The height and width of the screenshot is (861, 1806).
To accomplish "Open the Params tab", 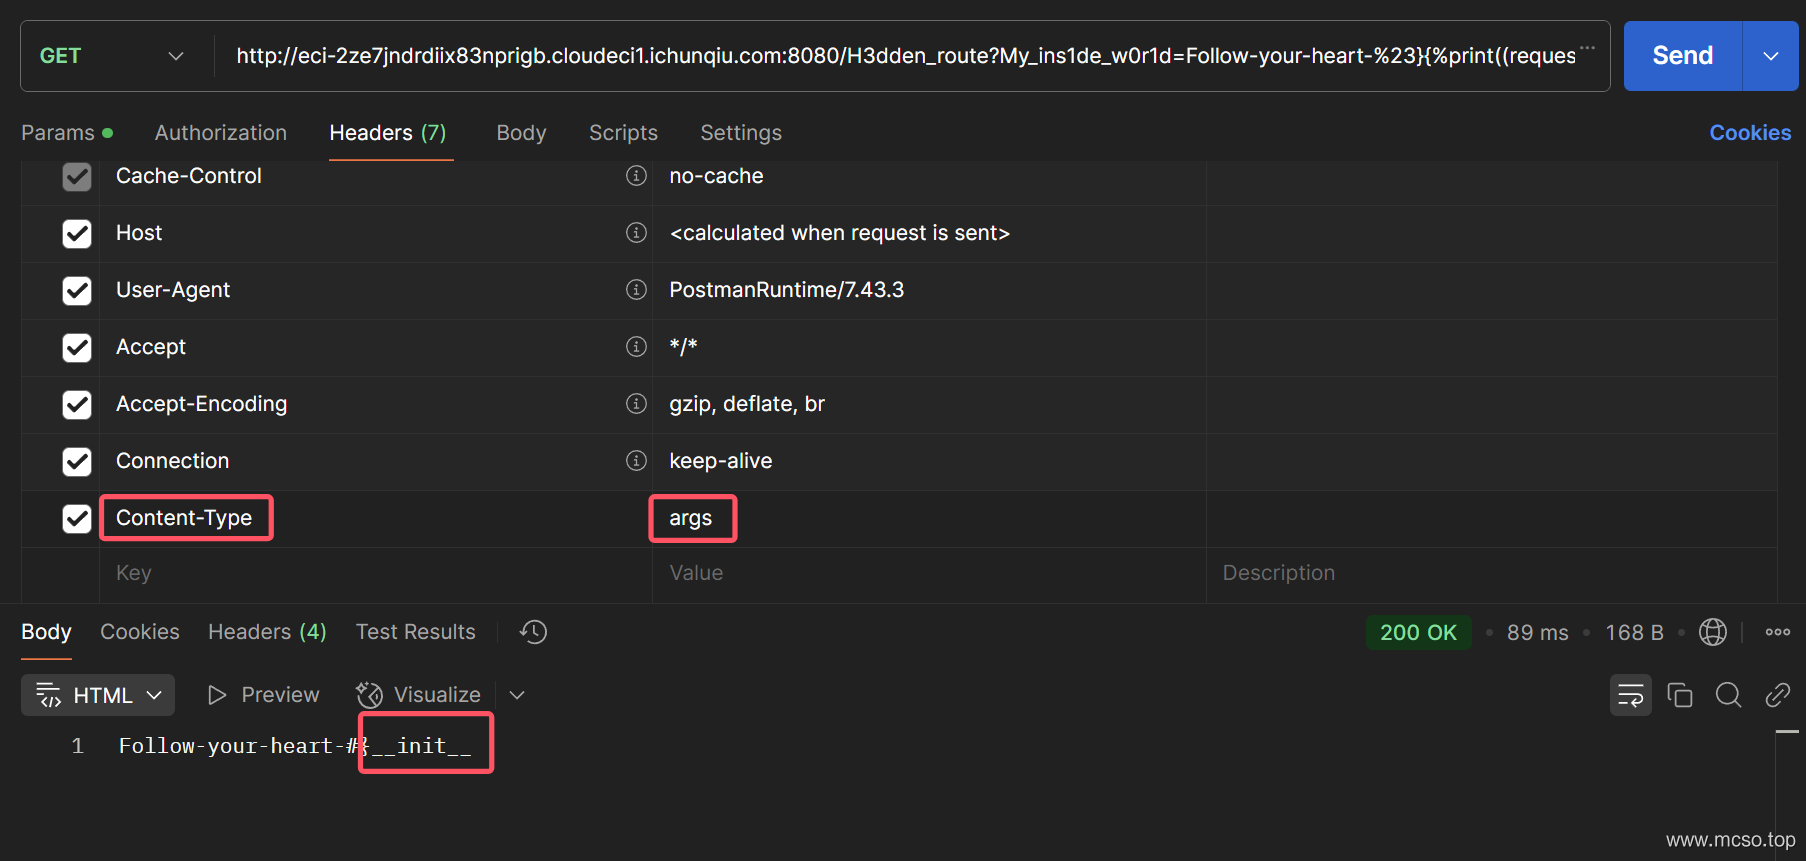I will (x=67, y=133).
